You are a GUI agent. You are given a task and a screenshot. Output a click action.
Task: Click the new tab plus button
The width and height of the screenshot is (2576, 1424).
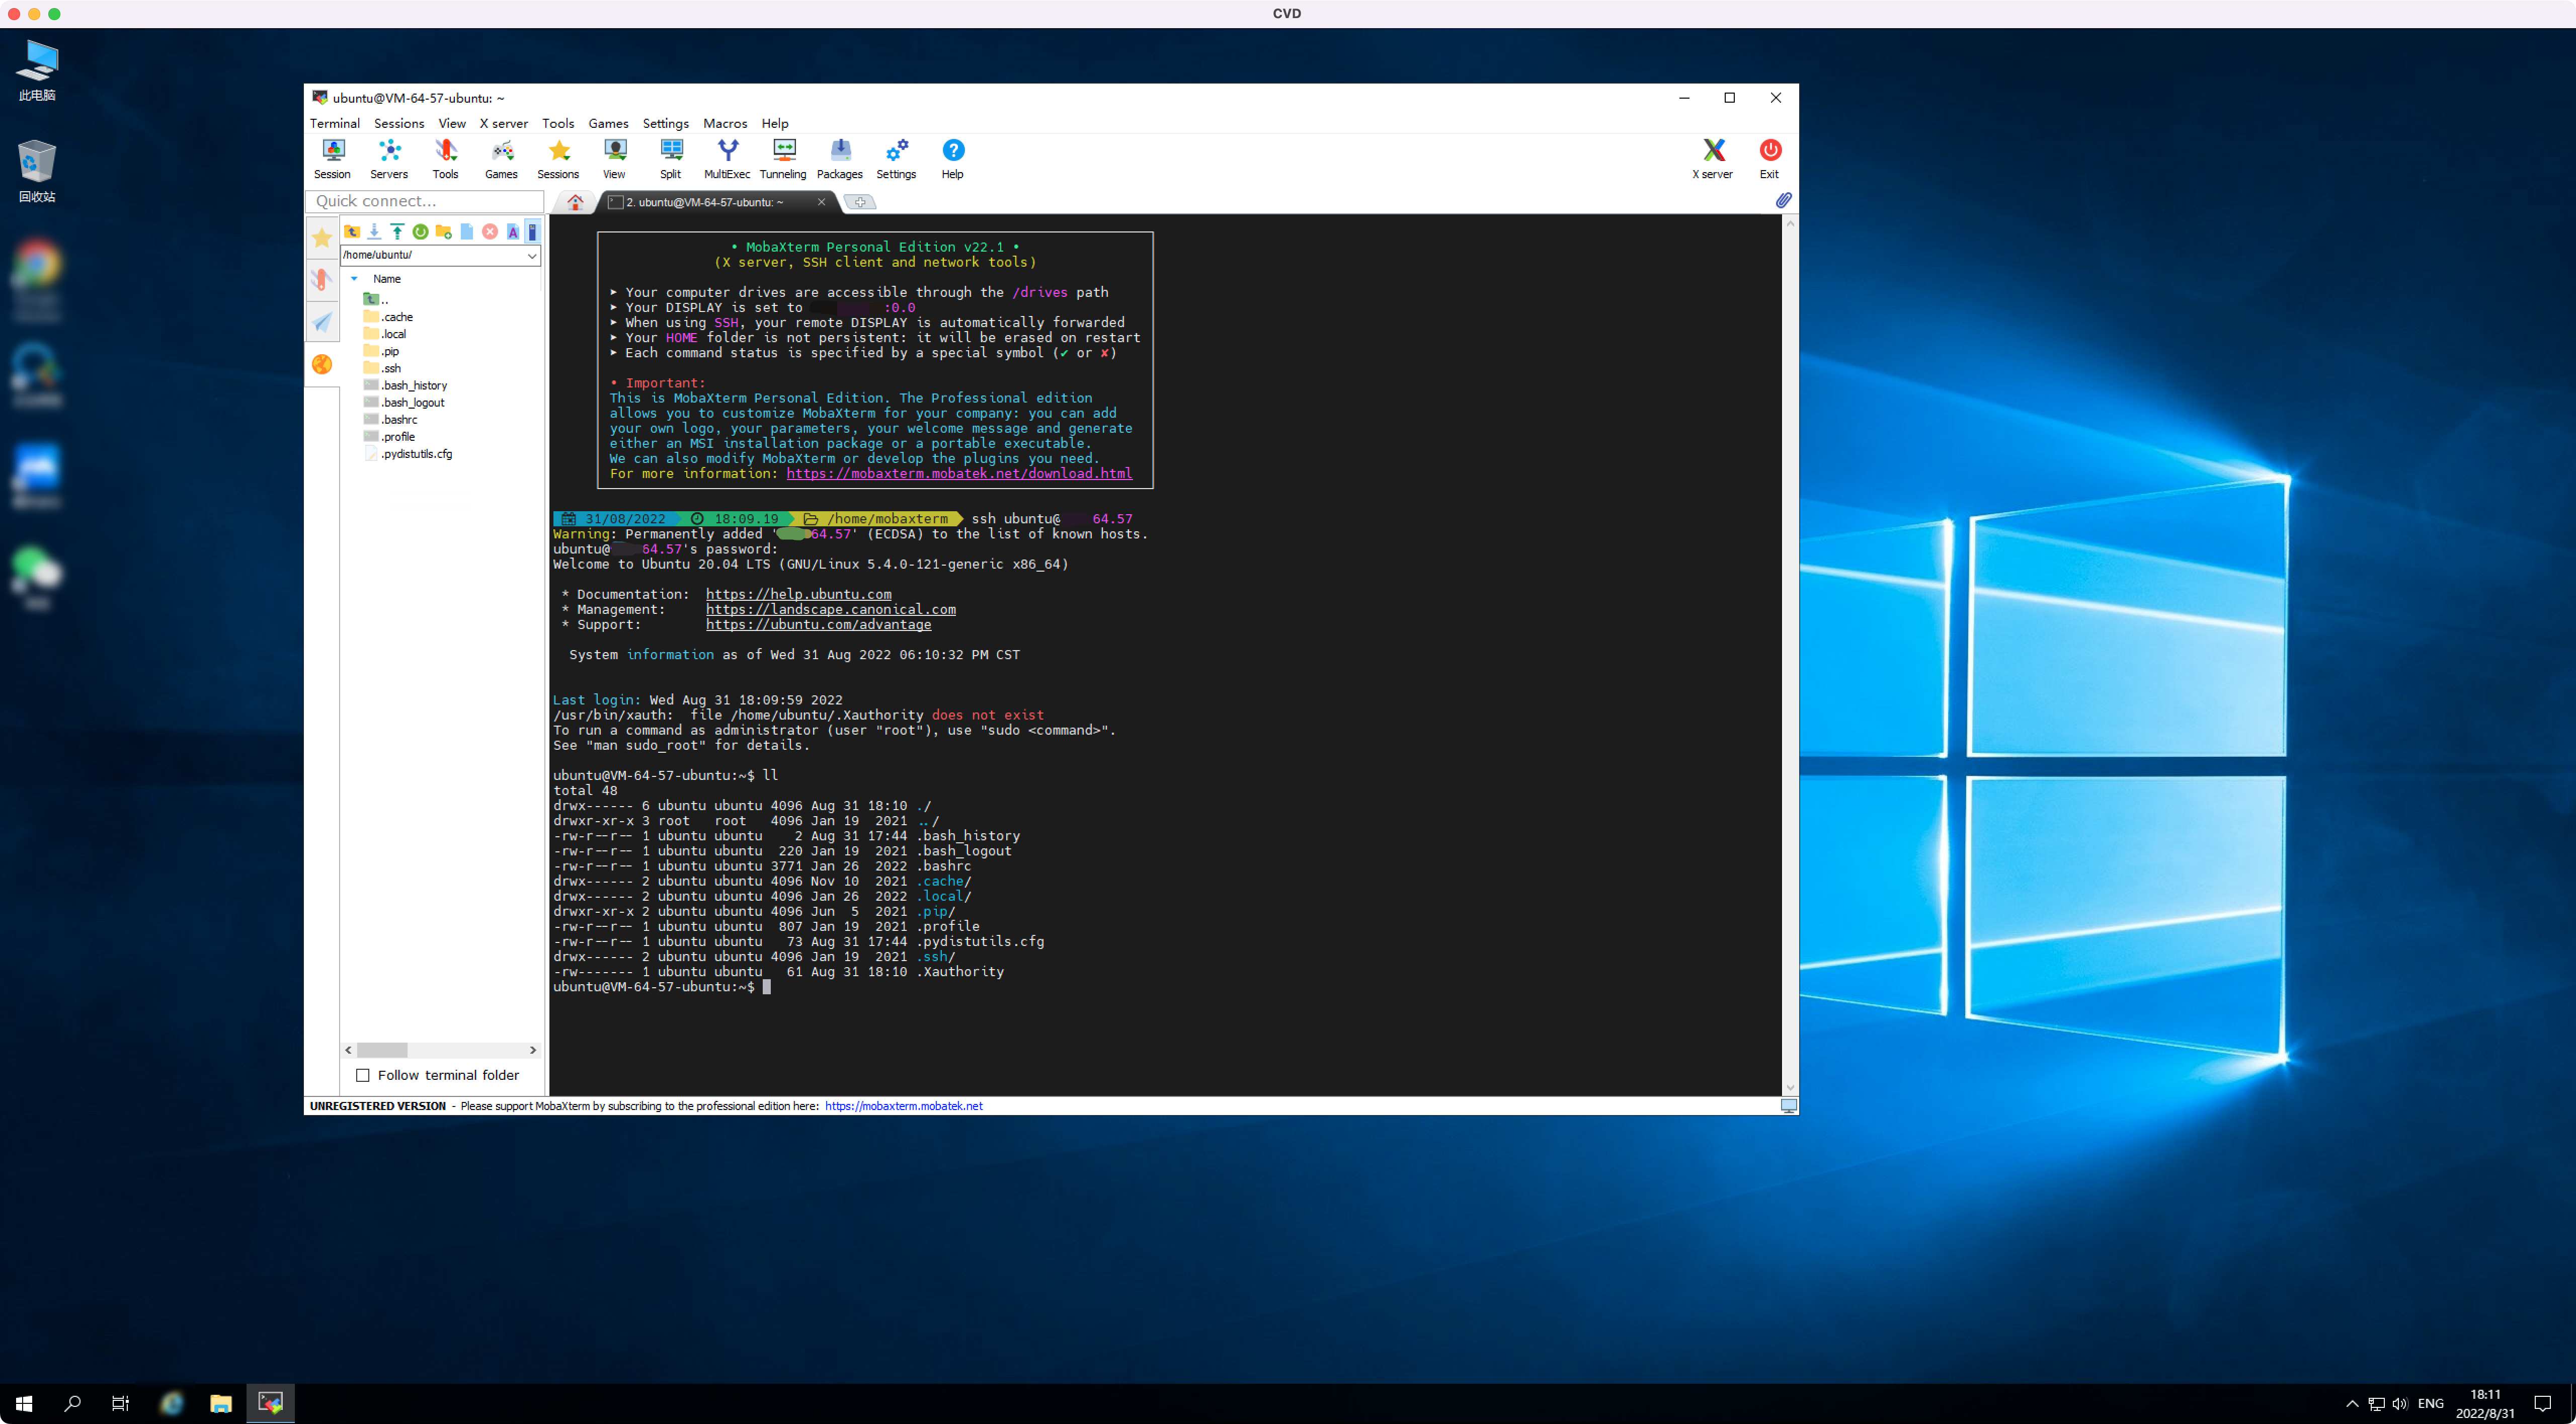[860, 202]
